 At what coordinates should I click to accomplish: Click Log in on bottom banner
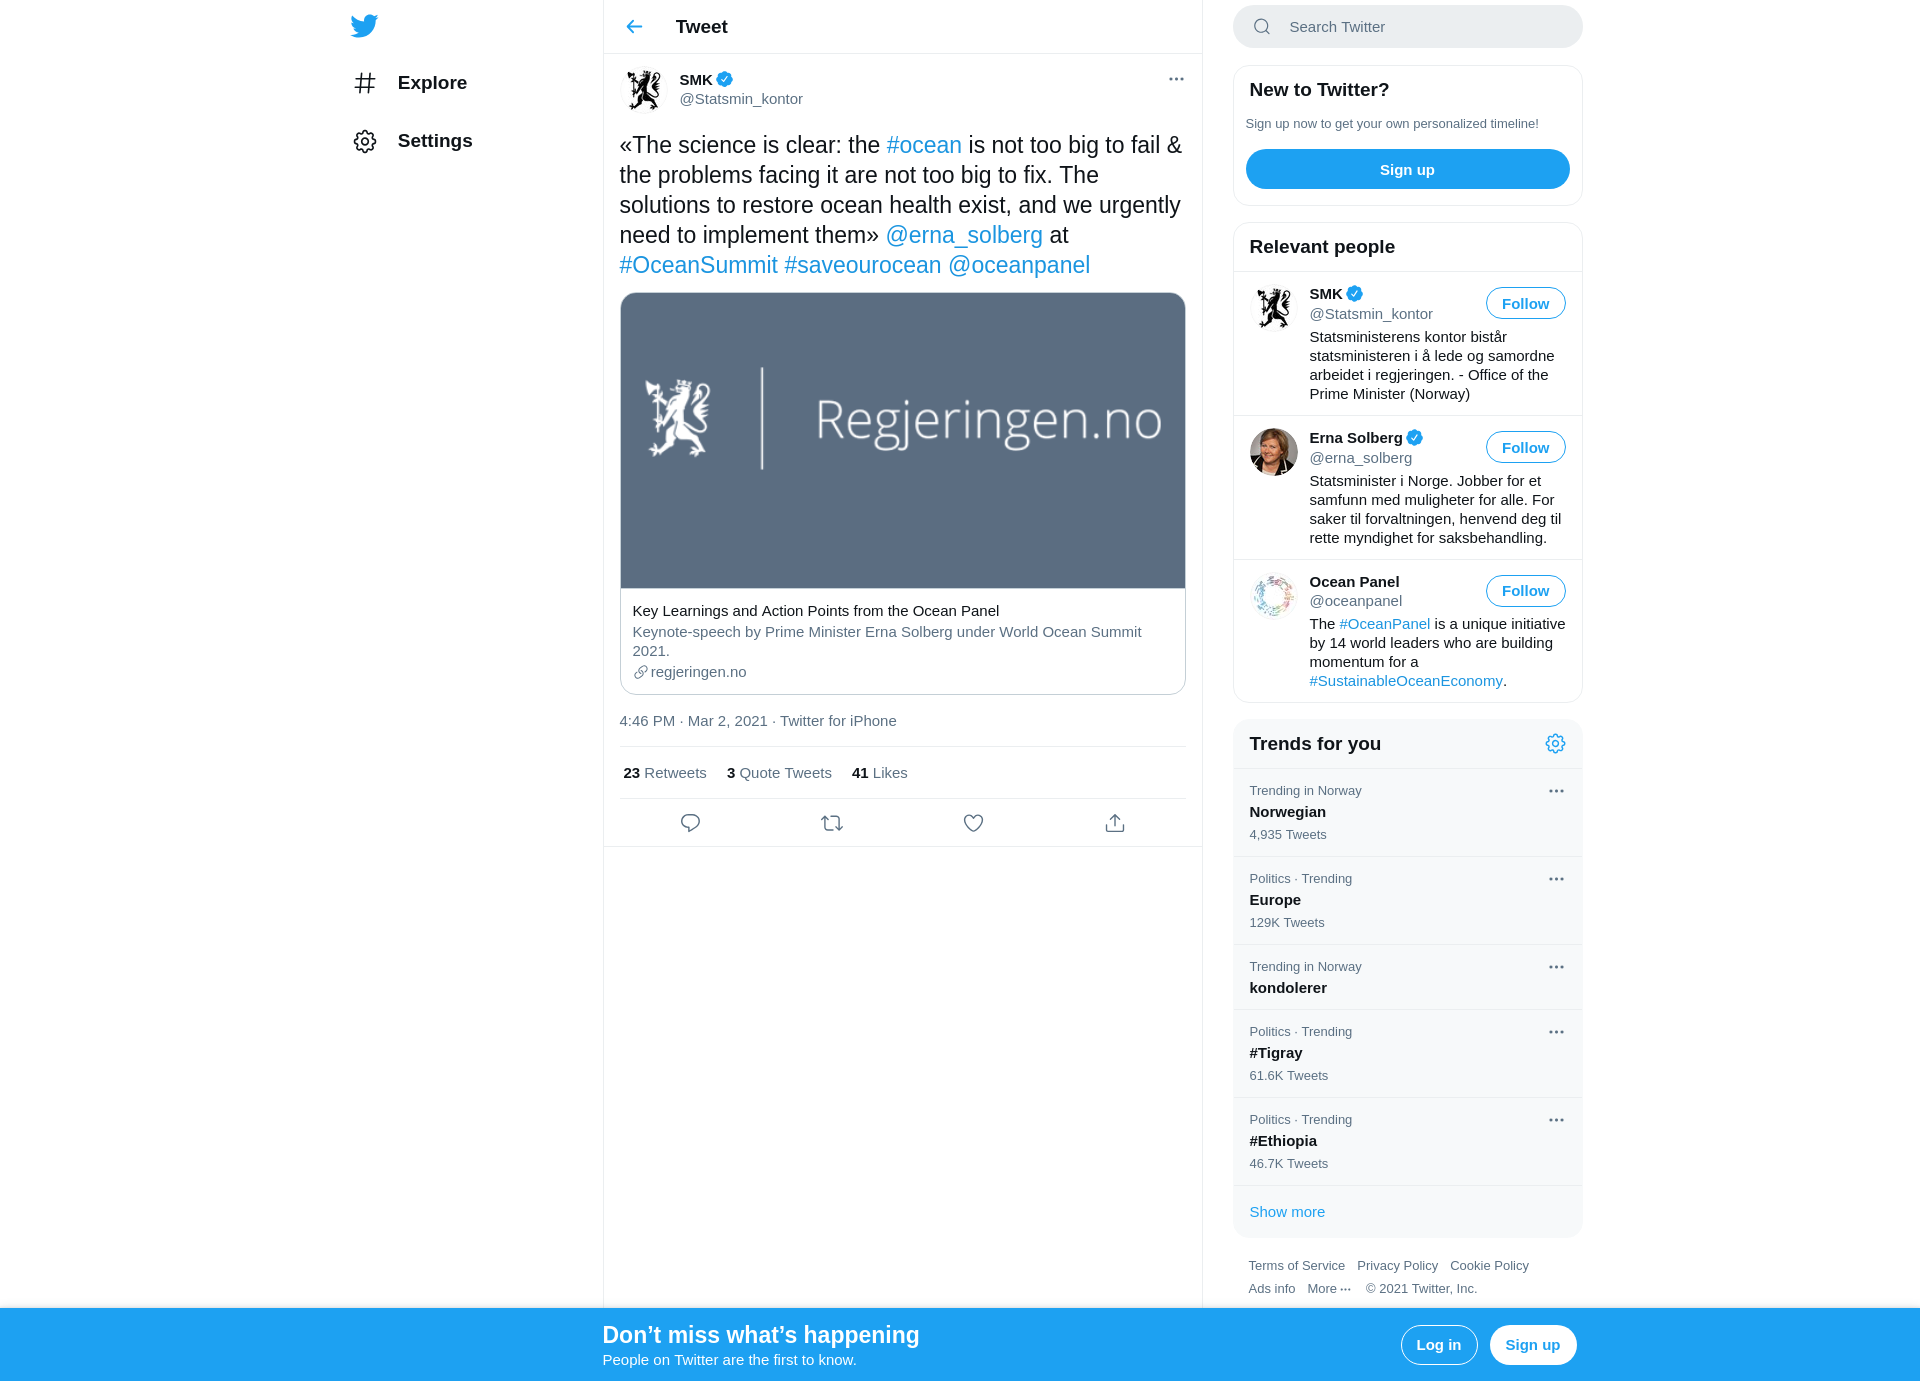point(1438,1345)
